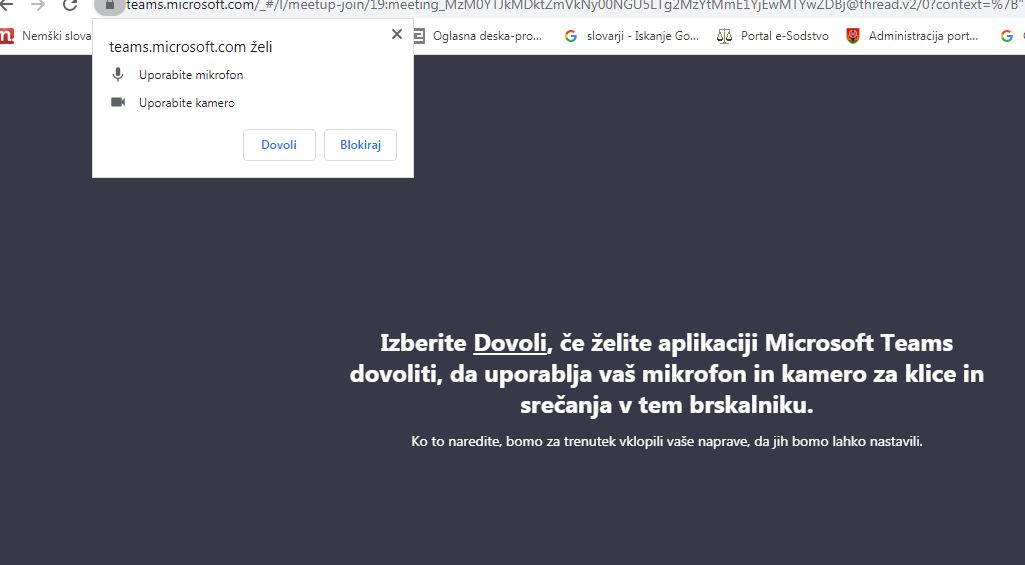
Task: Click the 'Ko to naredite' instruction line
Action: (x=667, y=441)
